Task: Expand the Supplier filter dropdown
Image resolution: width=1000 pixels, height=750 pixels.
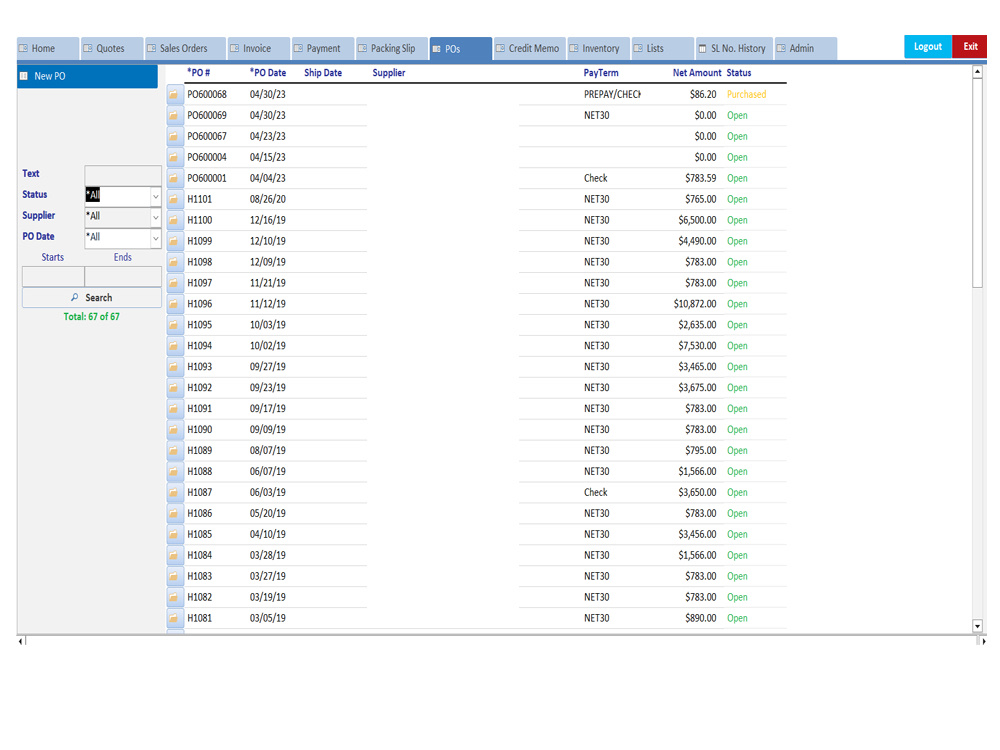Action: pos(155,217)
